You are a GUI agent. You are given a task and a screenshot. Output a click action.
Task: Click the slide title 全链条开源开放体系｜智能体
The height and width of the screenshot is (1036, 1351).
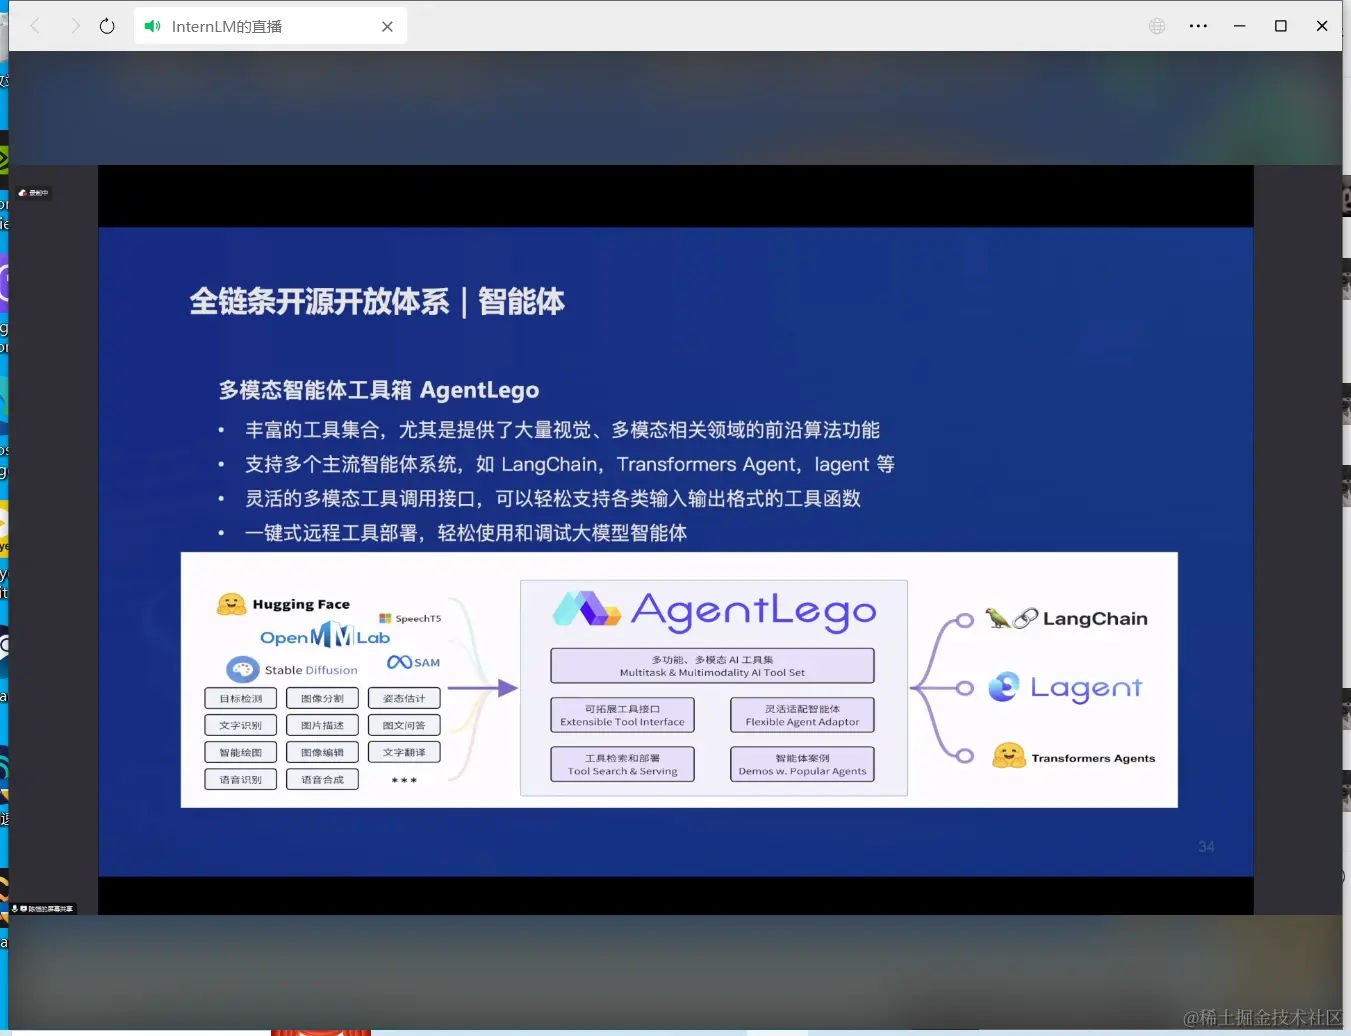tap(377, 301)
